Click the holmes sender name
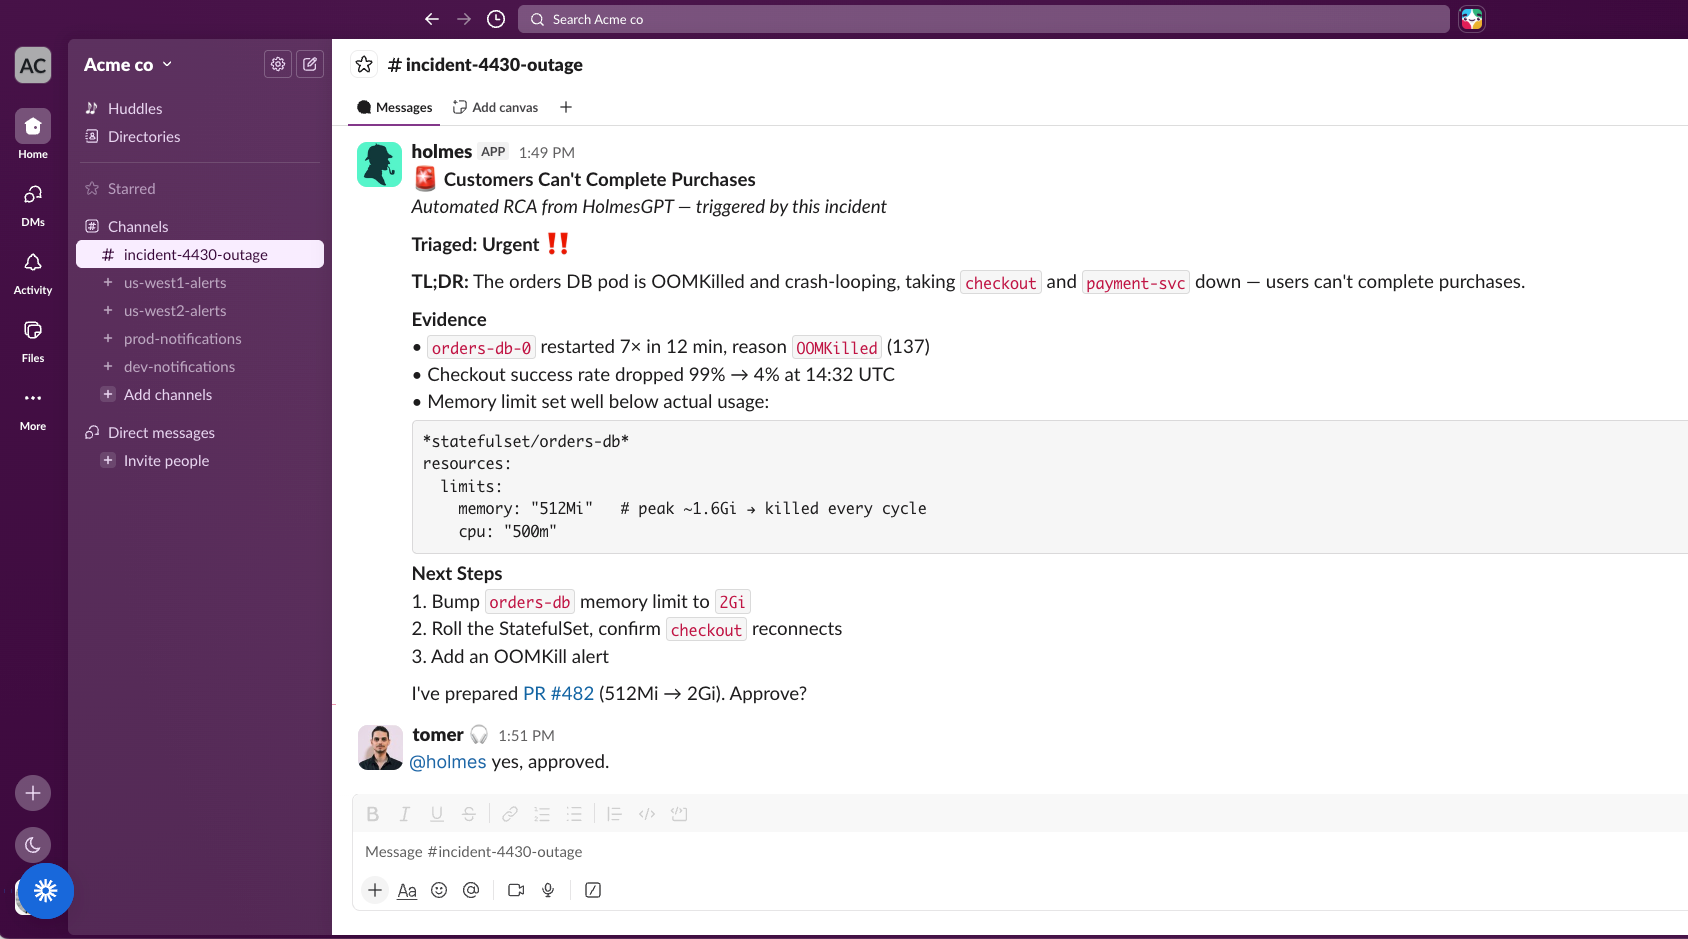The image size is (1688, 939). click(441, 151)
